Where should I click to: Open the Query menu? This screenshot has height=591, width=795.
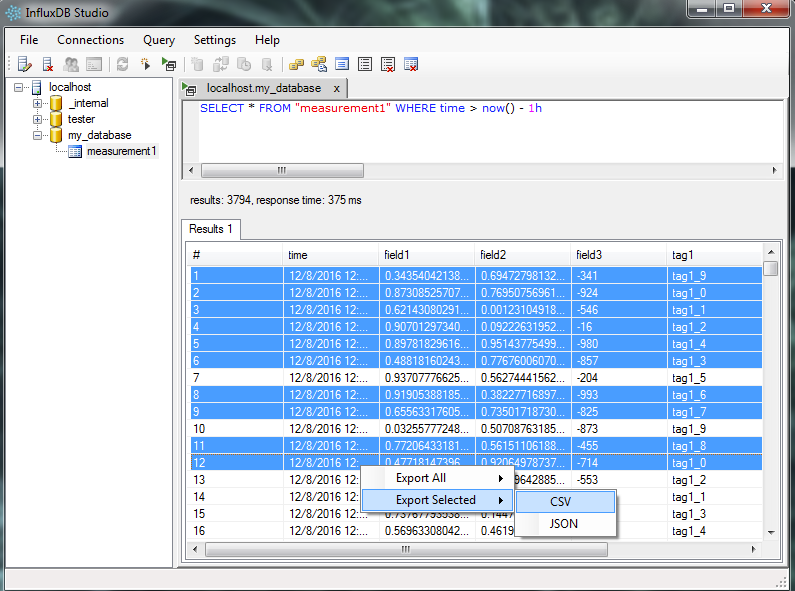(x=159, y=40)
